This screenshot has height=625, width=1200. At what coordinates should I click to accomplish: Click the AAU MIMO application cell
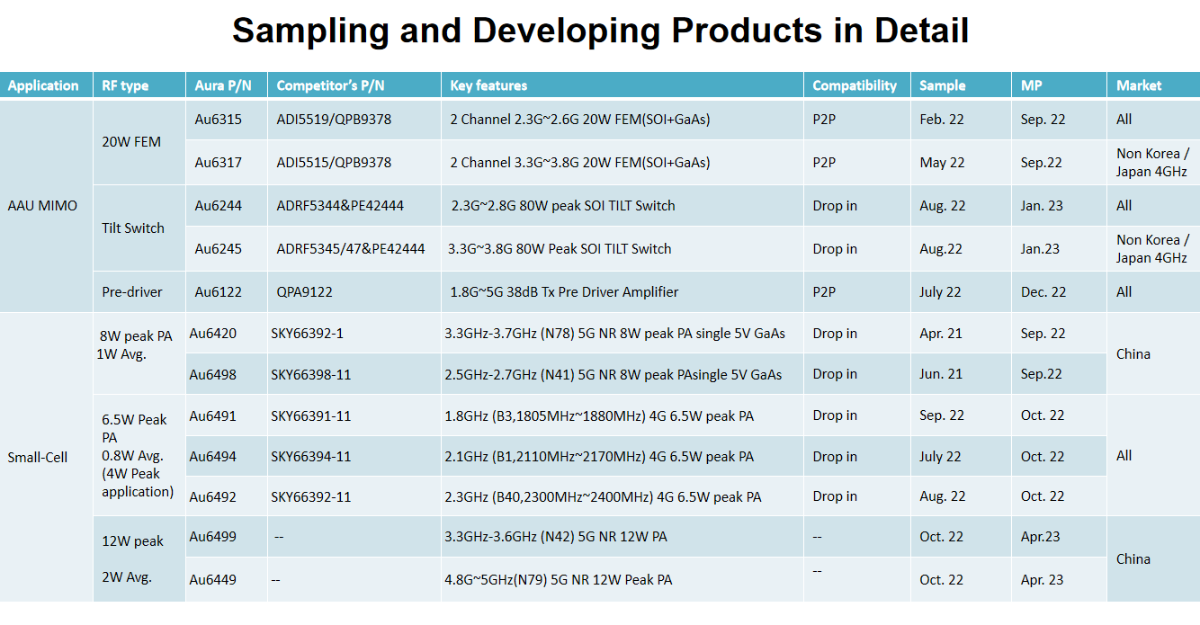41,206
